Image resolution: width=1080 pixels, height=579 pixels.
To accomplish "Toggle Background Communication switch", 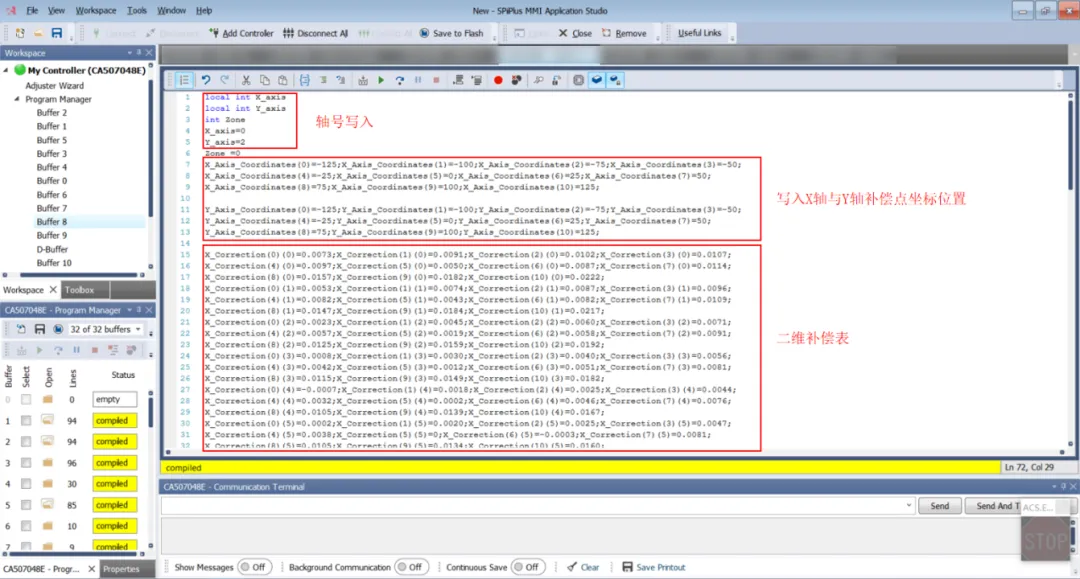I will coord(410,567).
